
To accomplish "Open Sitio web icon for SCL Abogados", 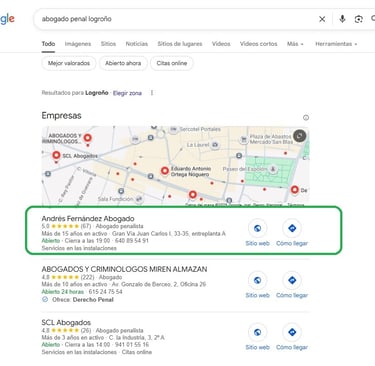I will [257, 332].
